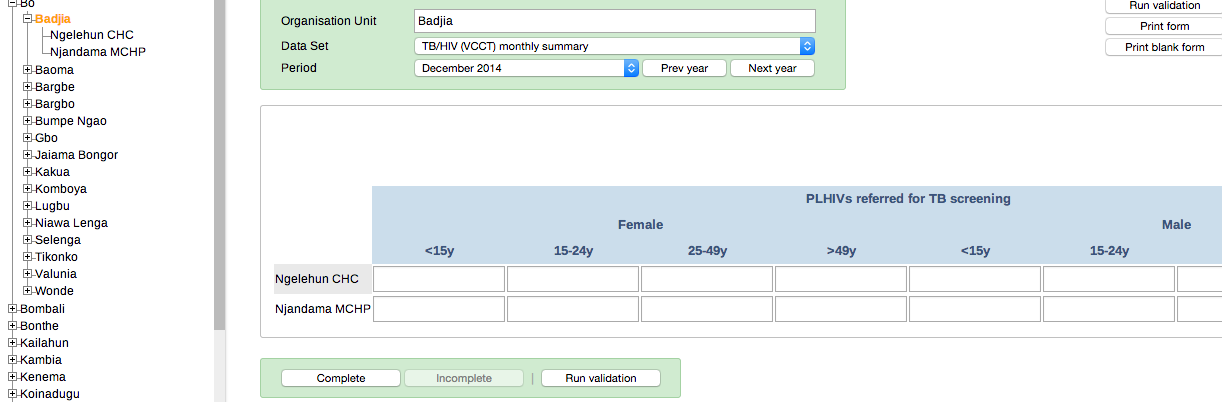Print the blank form

1164,48
